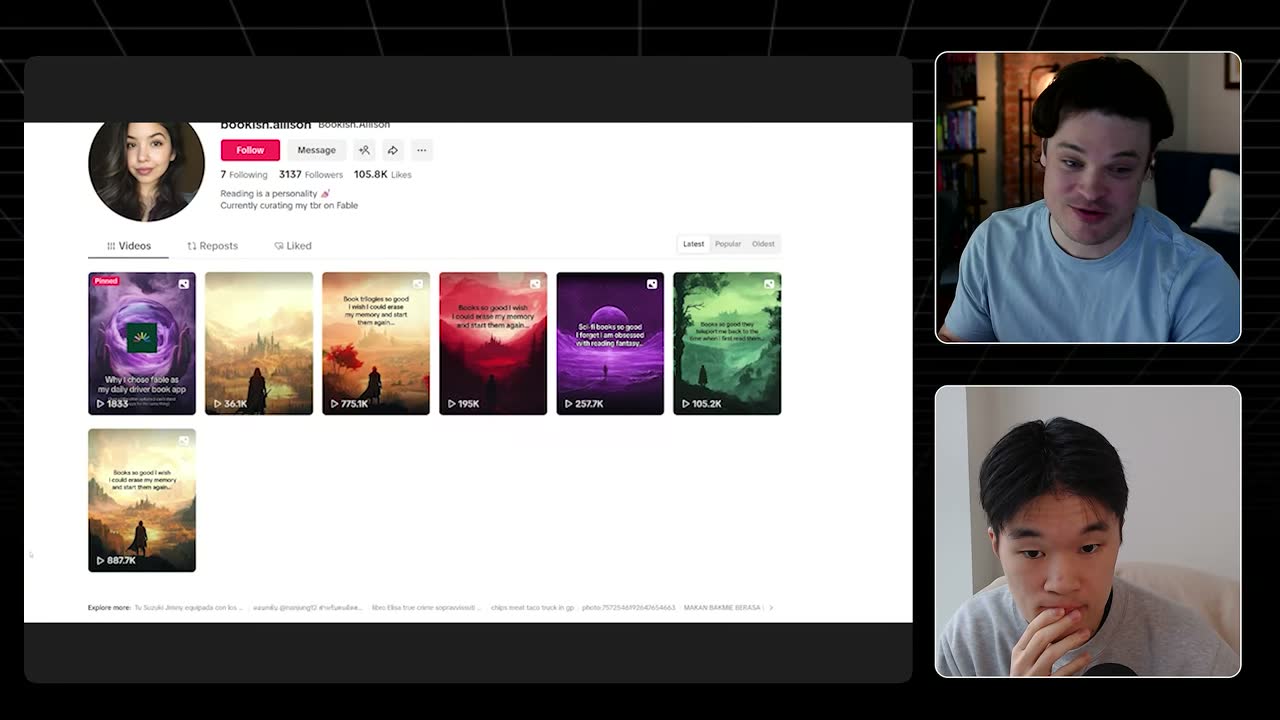Expand Explore more with the right chevron
Viewport: 1280px width, 720px height.
[771, 607]
